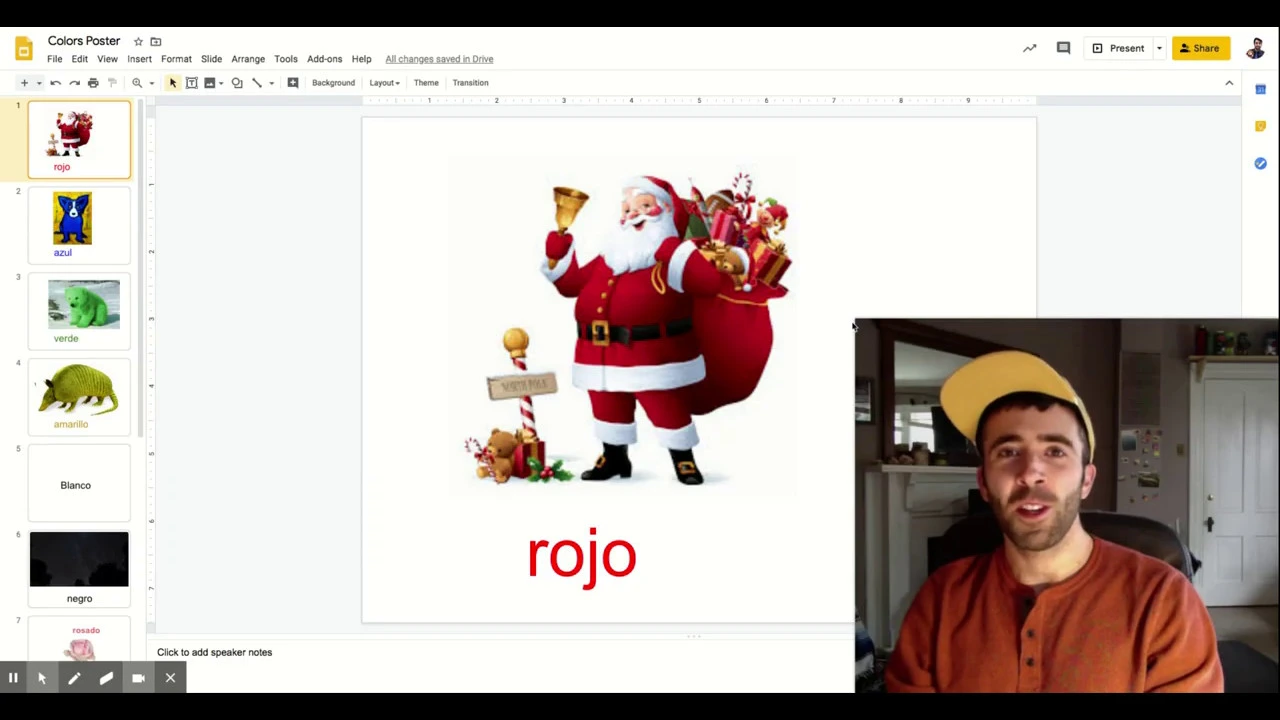
Task: Insert a Shape from toolbar
Action: tap(237, 83)
